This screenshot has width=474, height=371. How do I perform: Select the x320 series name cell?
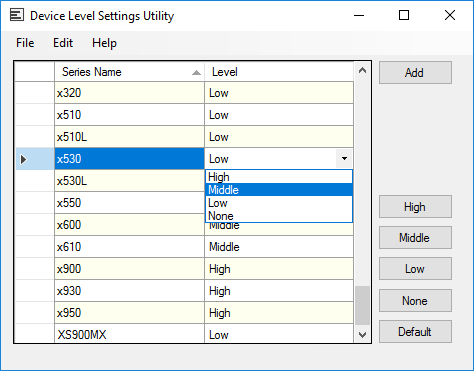pos(129,93)
